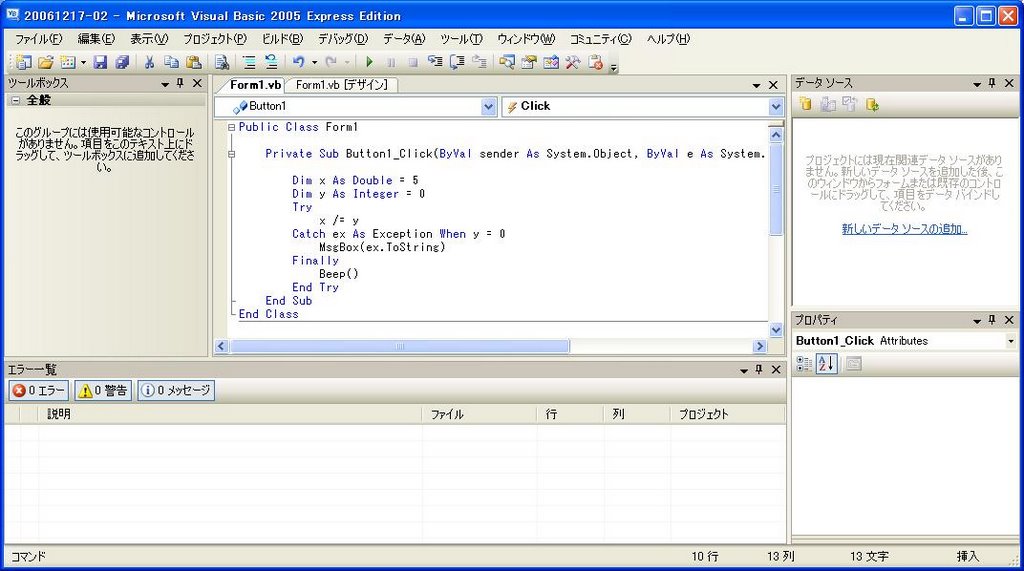Open ツールボックス panel window position menu
Screen dimensions: 1024x571
tap(165, 84)
